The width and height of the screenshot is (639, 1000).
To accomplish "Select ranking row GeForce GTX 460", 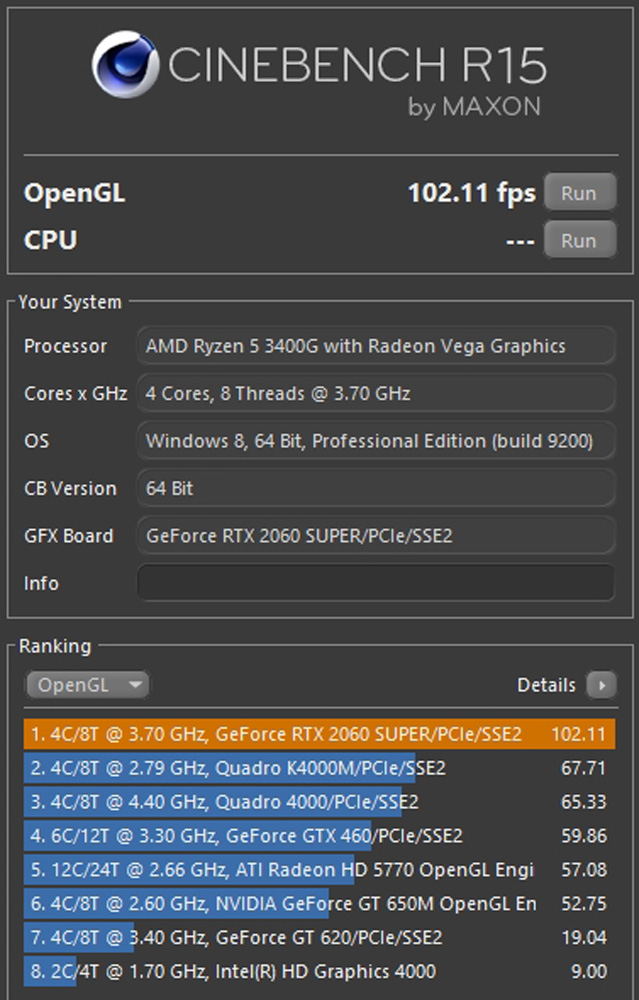I will (x=320, y=835).
